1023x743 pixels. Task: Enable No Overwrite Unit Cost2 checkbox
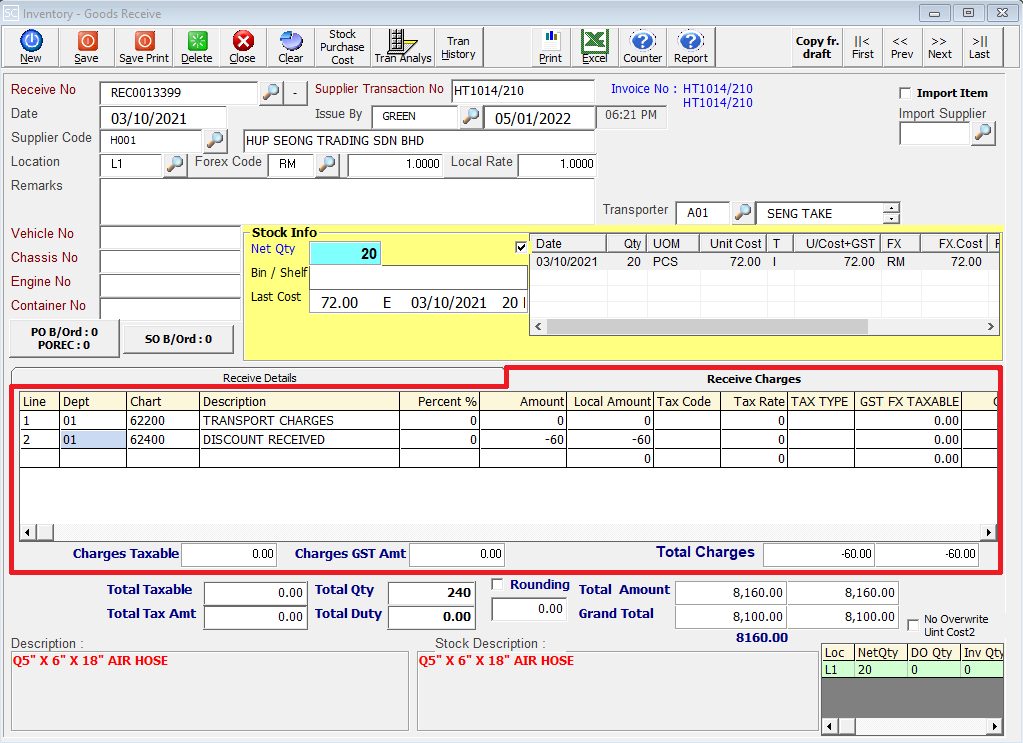click(x=913, y=625)
